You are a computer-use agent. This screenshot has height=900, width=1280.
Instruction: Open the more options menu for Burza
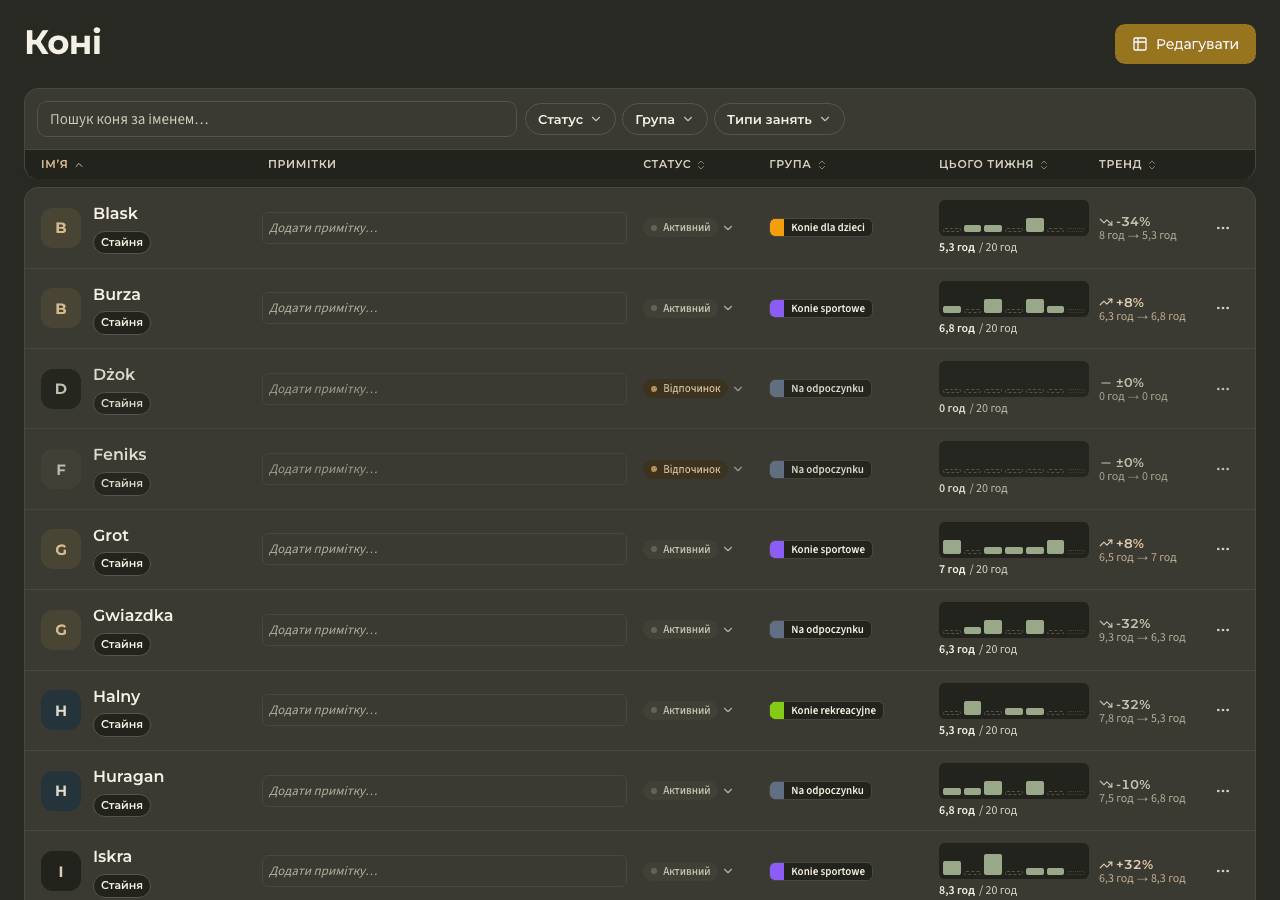[1222, 308]
